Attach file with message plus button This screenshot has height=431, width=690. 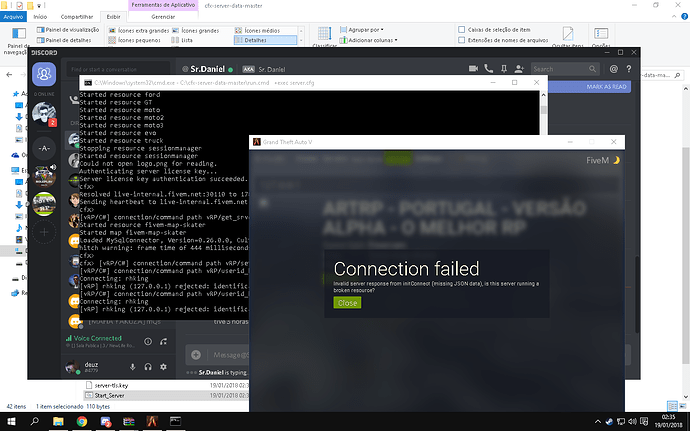coord(196,355)
